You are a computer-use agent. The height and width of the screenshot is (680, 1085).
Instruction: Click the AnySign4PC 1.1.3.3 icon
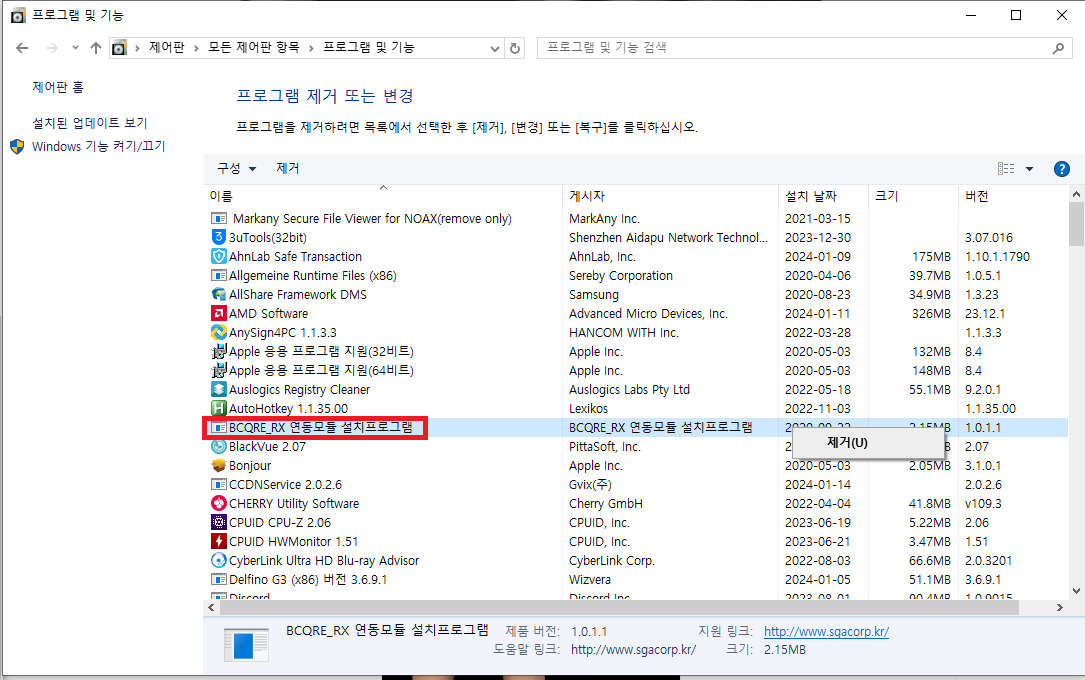click(x=219, y=333)
